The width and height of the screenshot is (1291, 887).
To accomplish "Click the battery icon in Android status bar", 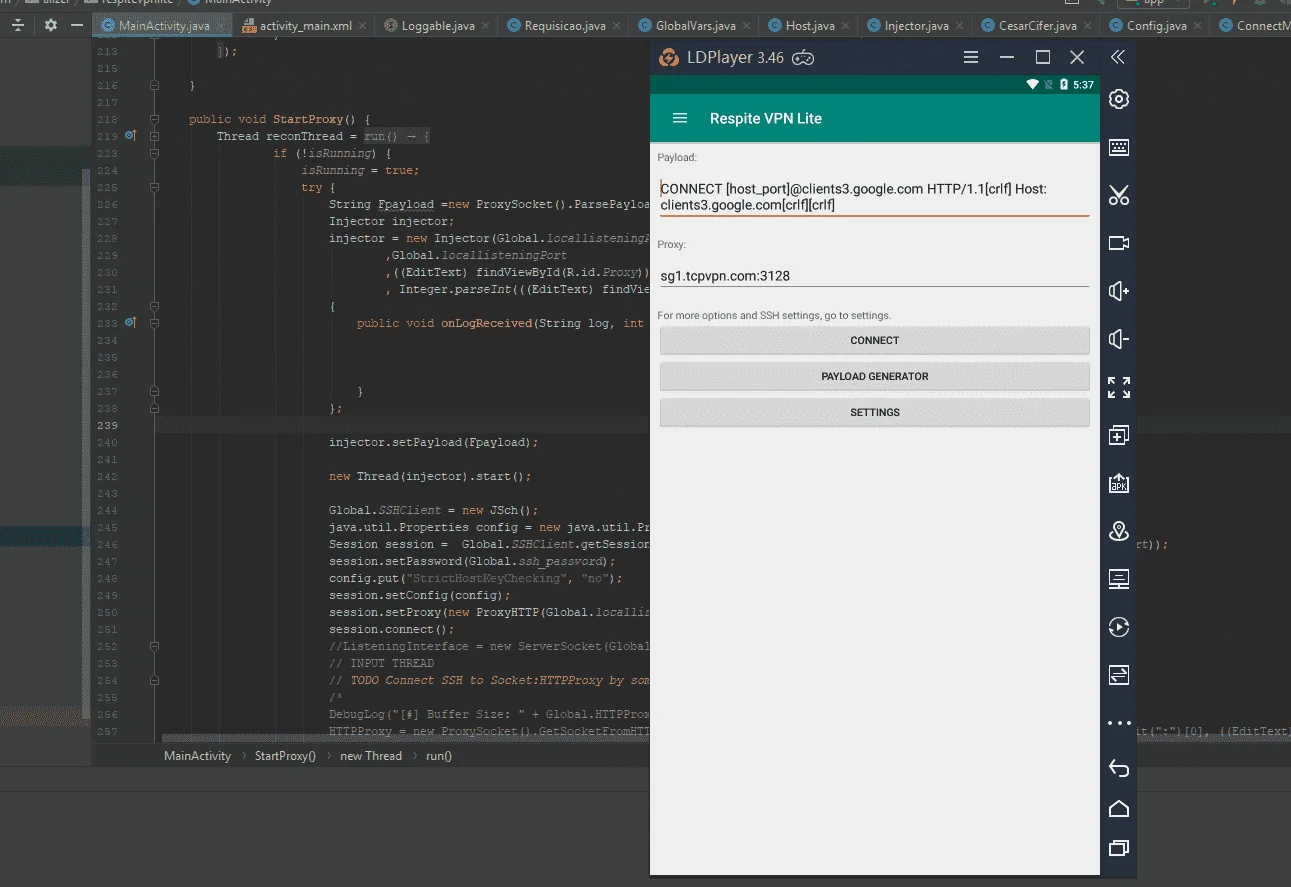I will 1063,85.
